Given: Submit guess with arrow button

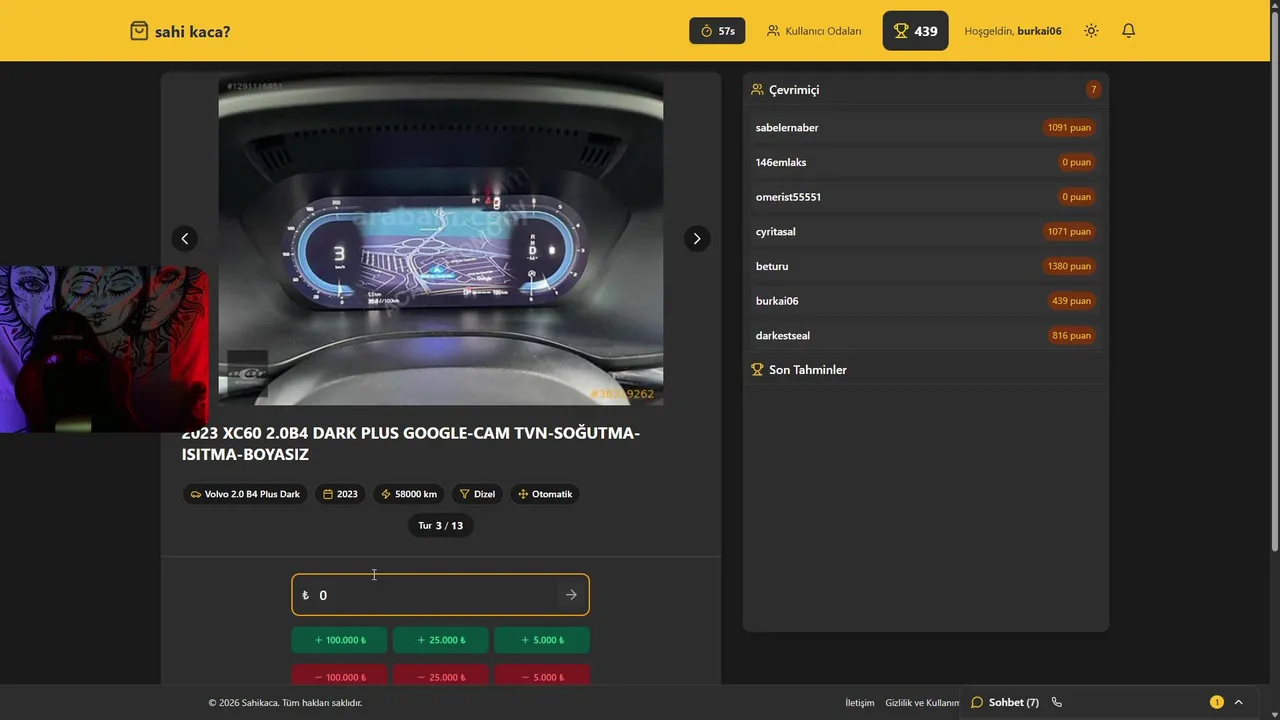Looking at the screenshot, I should (571, 595).
